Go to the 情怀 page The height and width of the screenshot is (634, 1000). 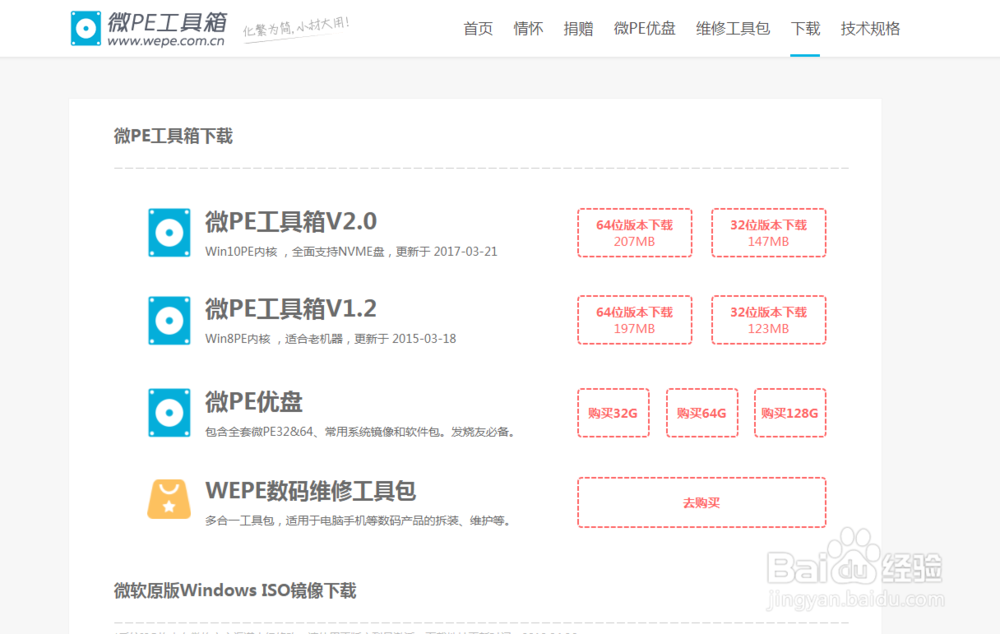528,29
